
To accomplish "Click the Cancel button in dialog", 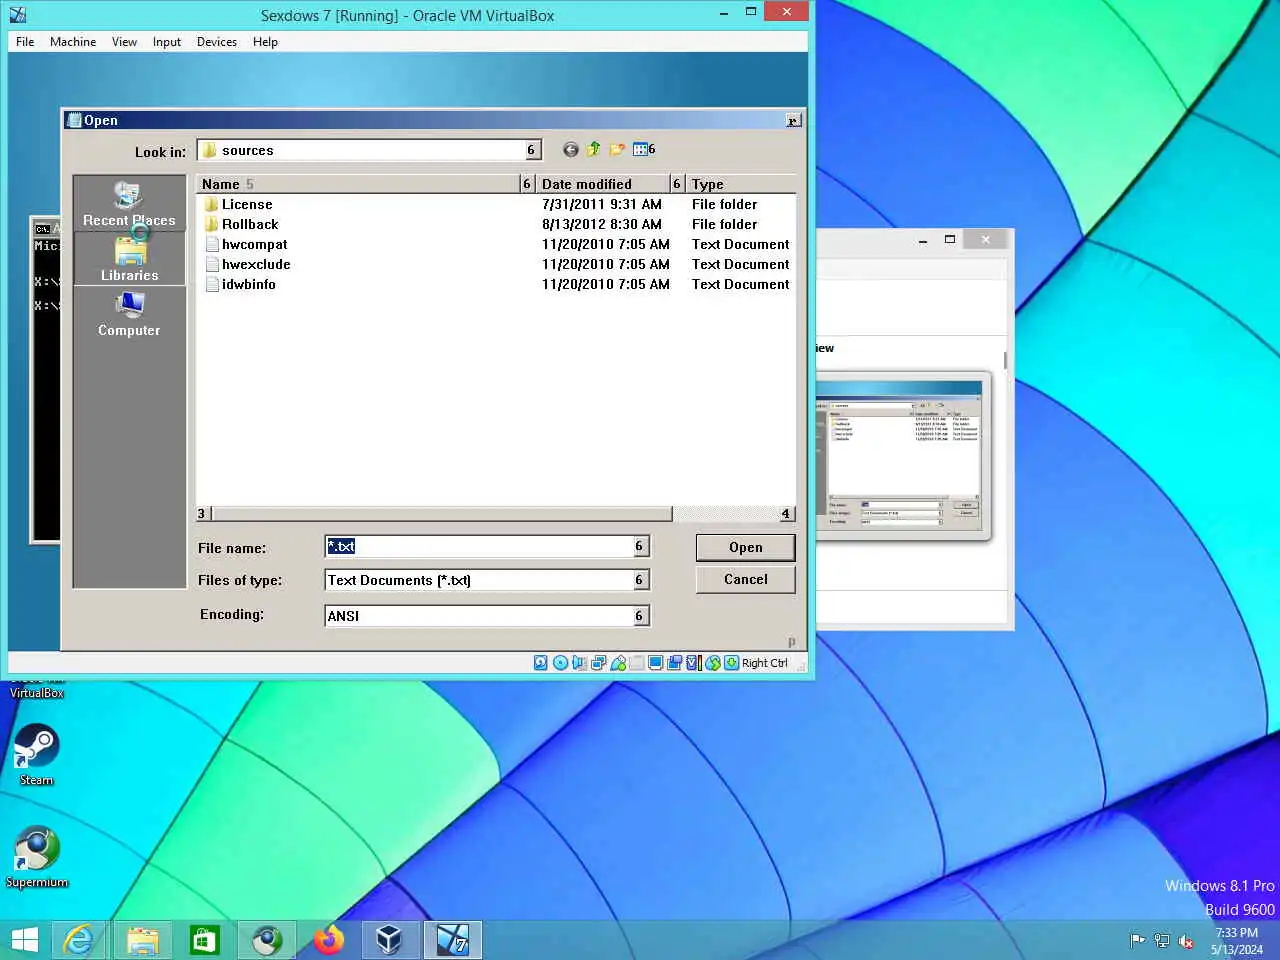I will [x=745, y=579].
